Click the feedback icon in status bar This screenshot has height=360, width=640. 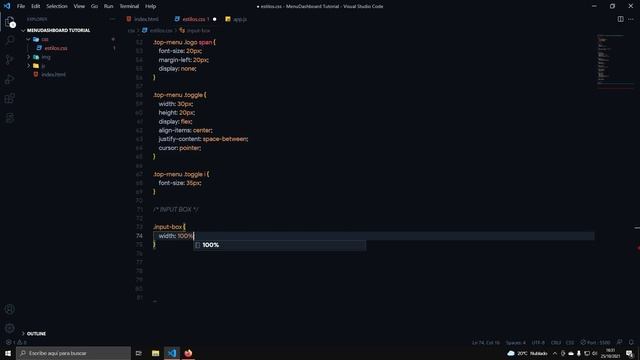pyautogui.click(x=620, y=342)
